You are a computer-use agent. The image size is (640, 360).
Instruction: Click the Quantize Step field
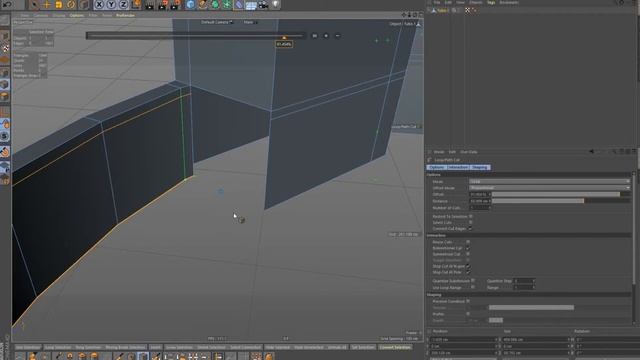tap(523, 281)
